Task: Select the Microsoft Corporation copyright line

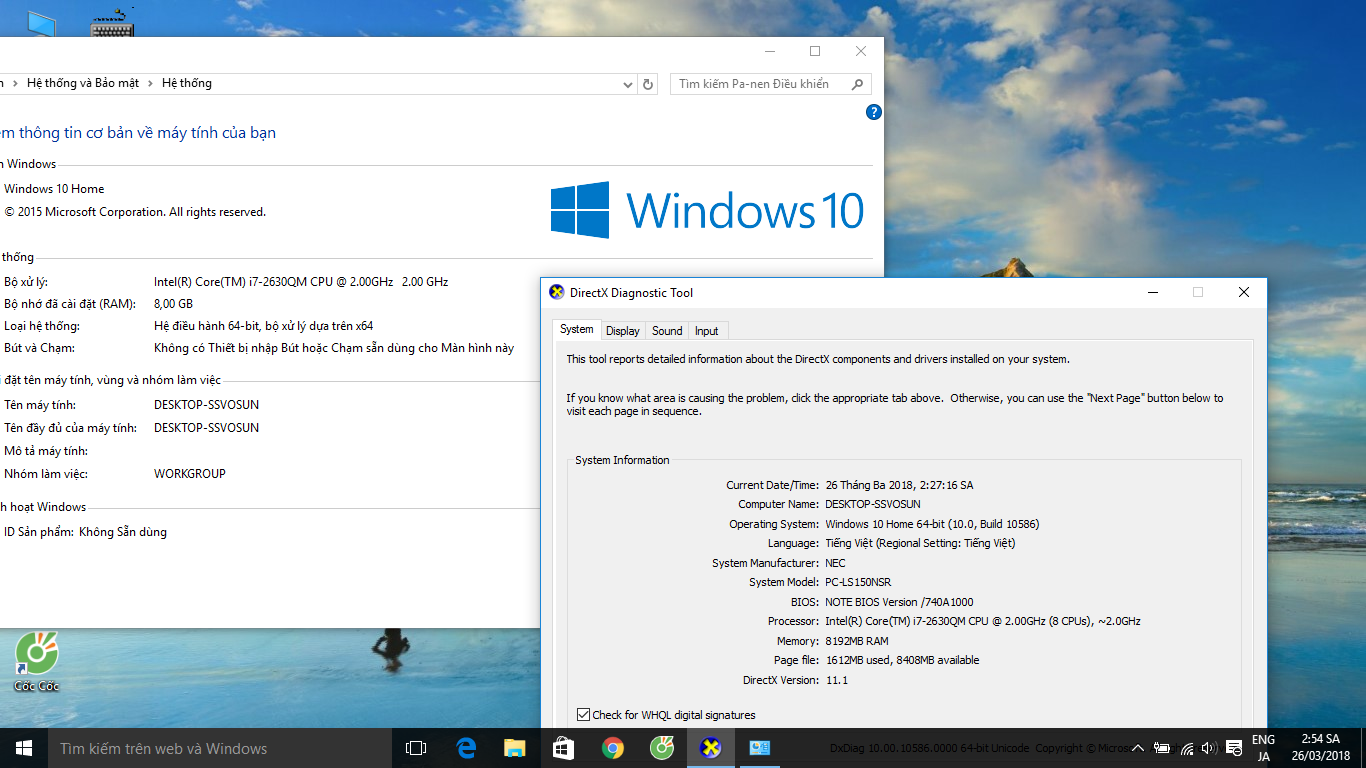Action: coord(135,212)
